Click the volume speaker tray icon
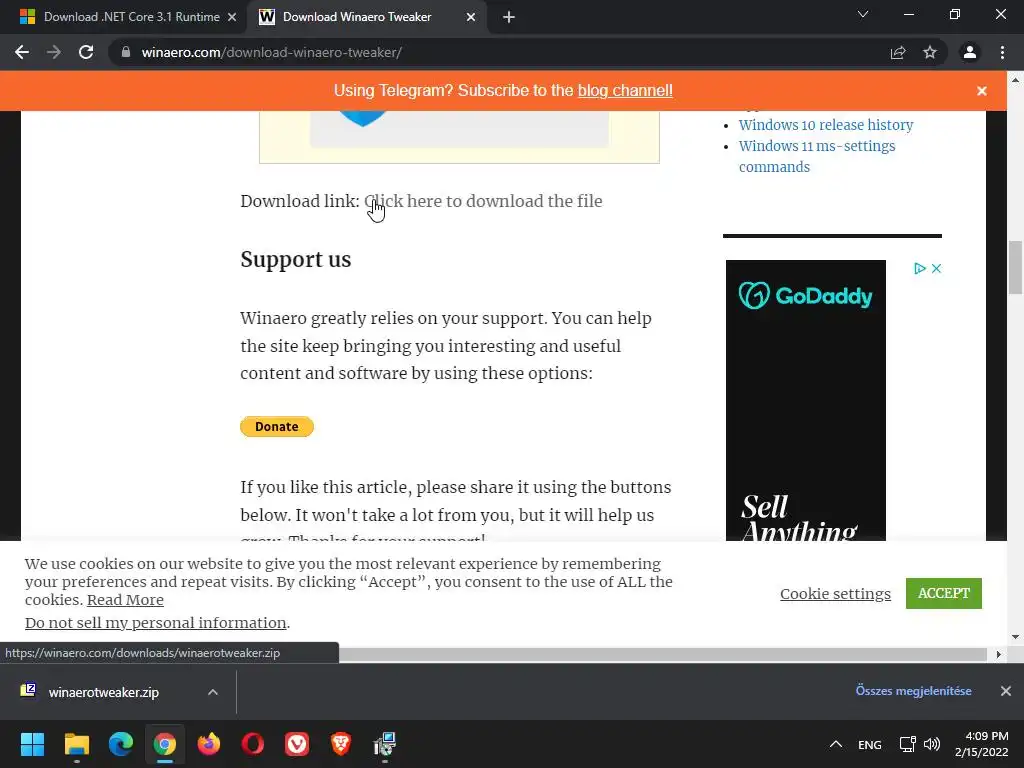Viewport: 1024px width, 768px height. click(x=932, y=744)
